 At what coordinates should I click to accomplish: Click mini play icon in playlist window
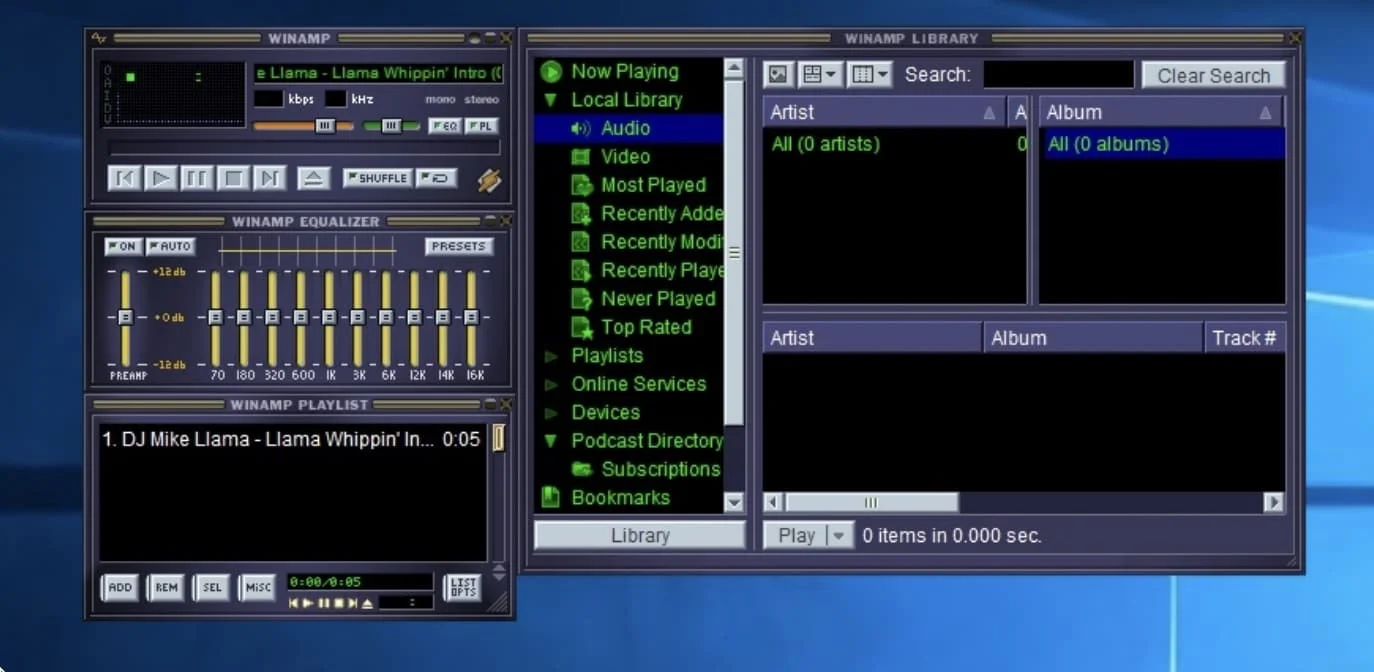coord(309,603)
